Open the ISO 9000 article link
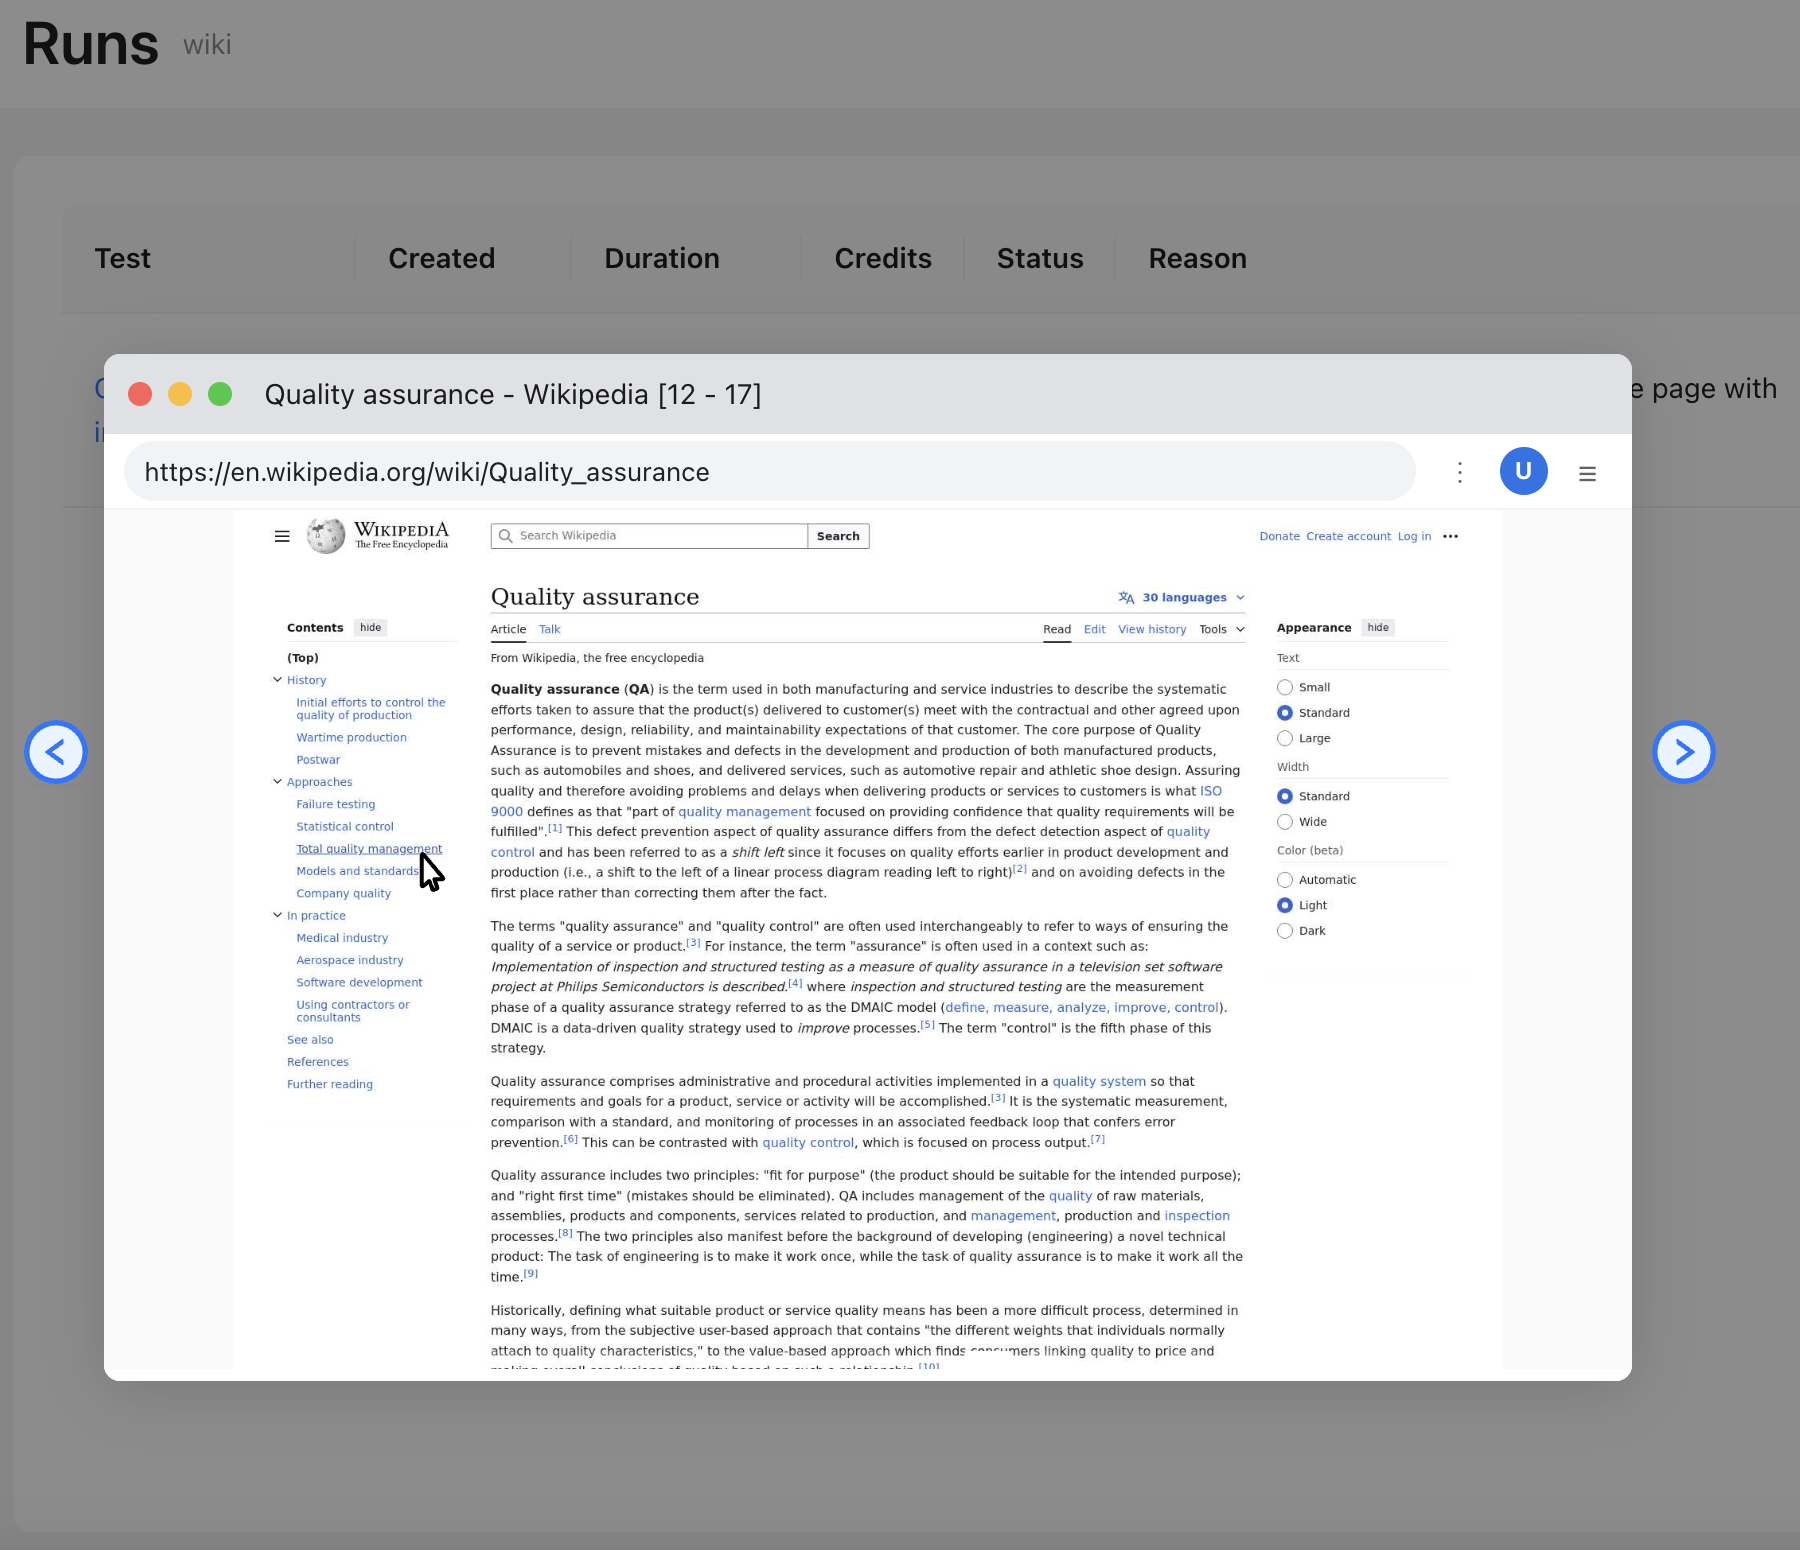 (x=1211, y=791)
